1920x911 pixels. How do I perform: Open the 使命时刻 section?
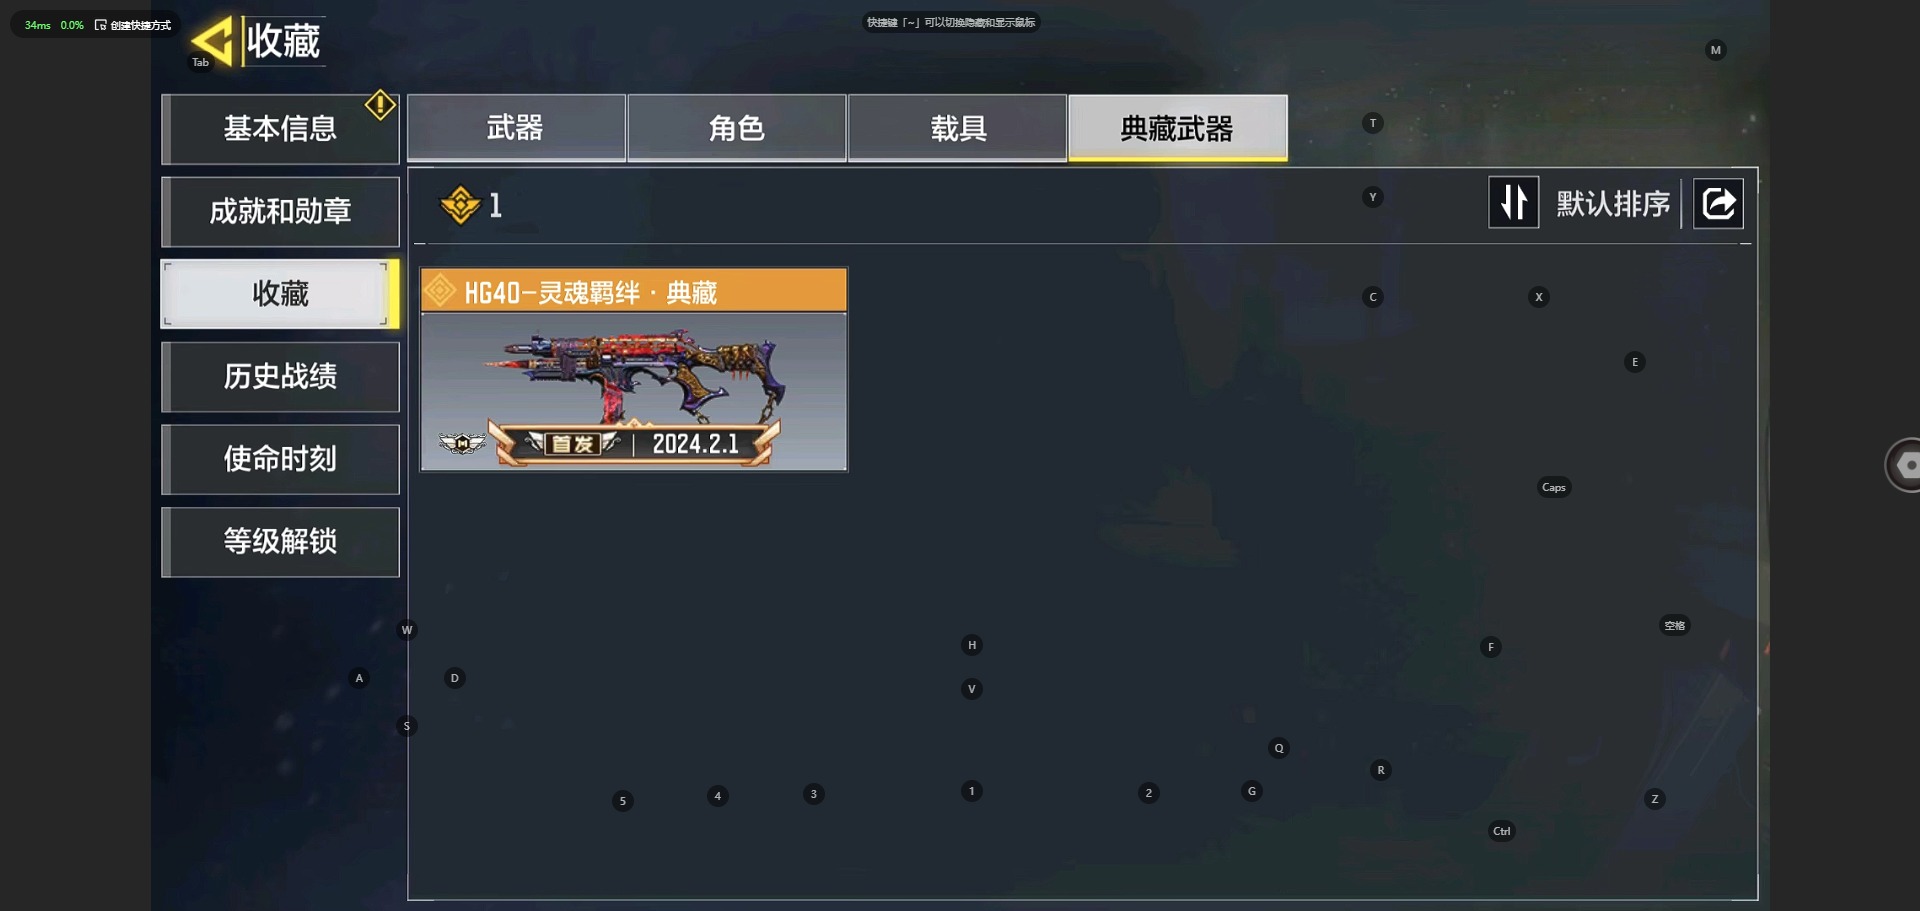click(280, 459)
